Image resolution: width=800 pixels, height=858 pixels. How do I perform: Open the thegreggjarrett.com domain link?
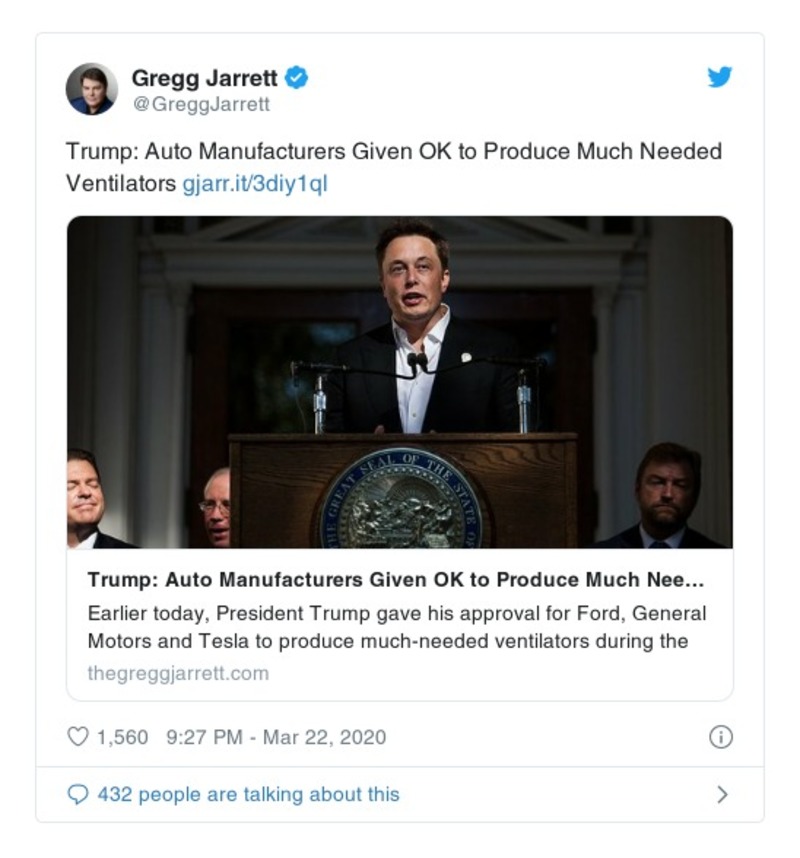178,673
